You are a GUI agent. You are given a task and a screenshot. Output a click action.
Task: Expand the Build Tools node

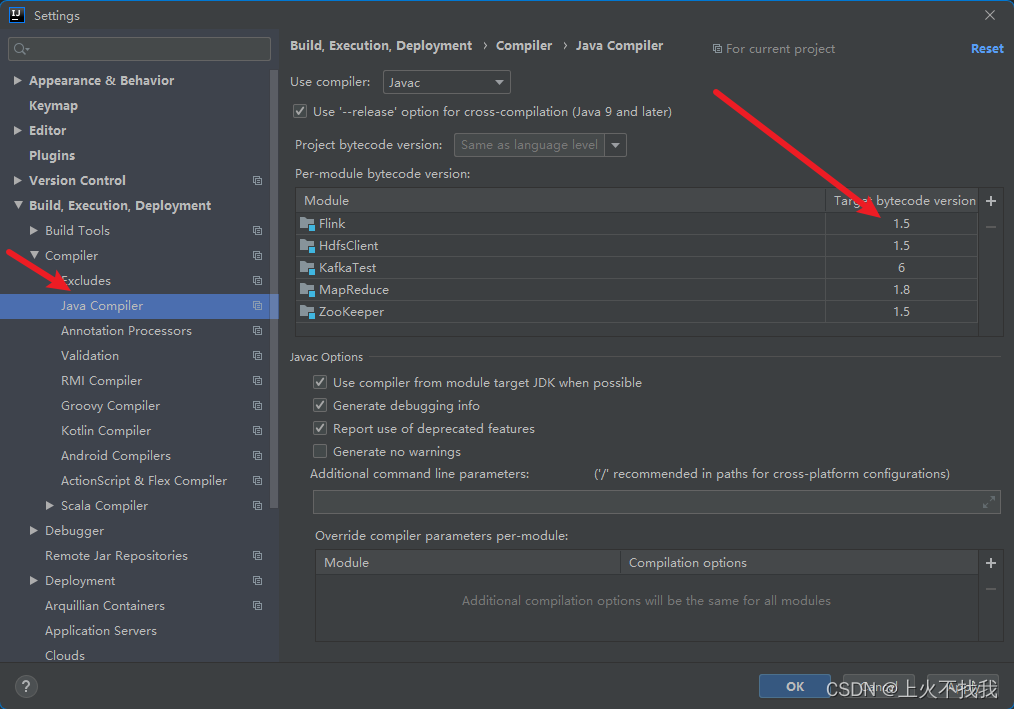point(34,230)
